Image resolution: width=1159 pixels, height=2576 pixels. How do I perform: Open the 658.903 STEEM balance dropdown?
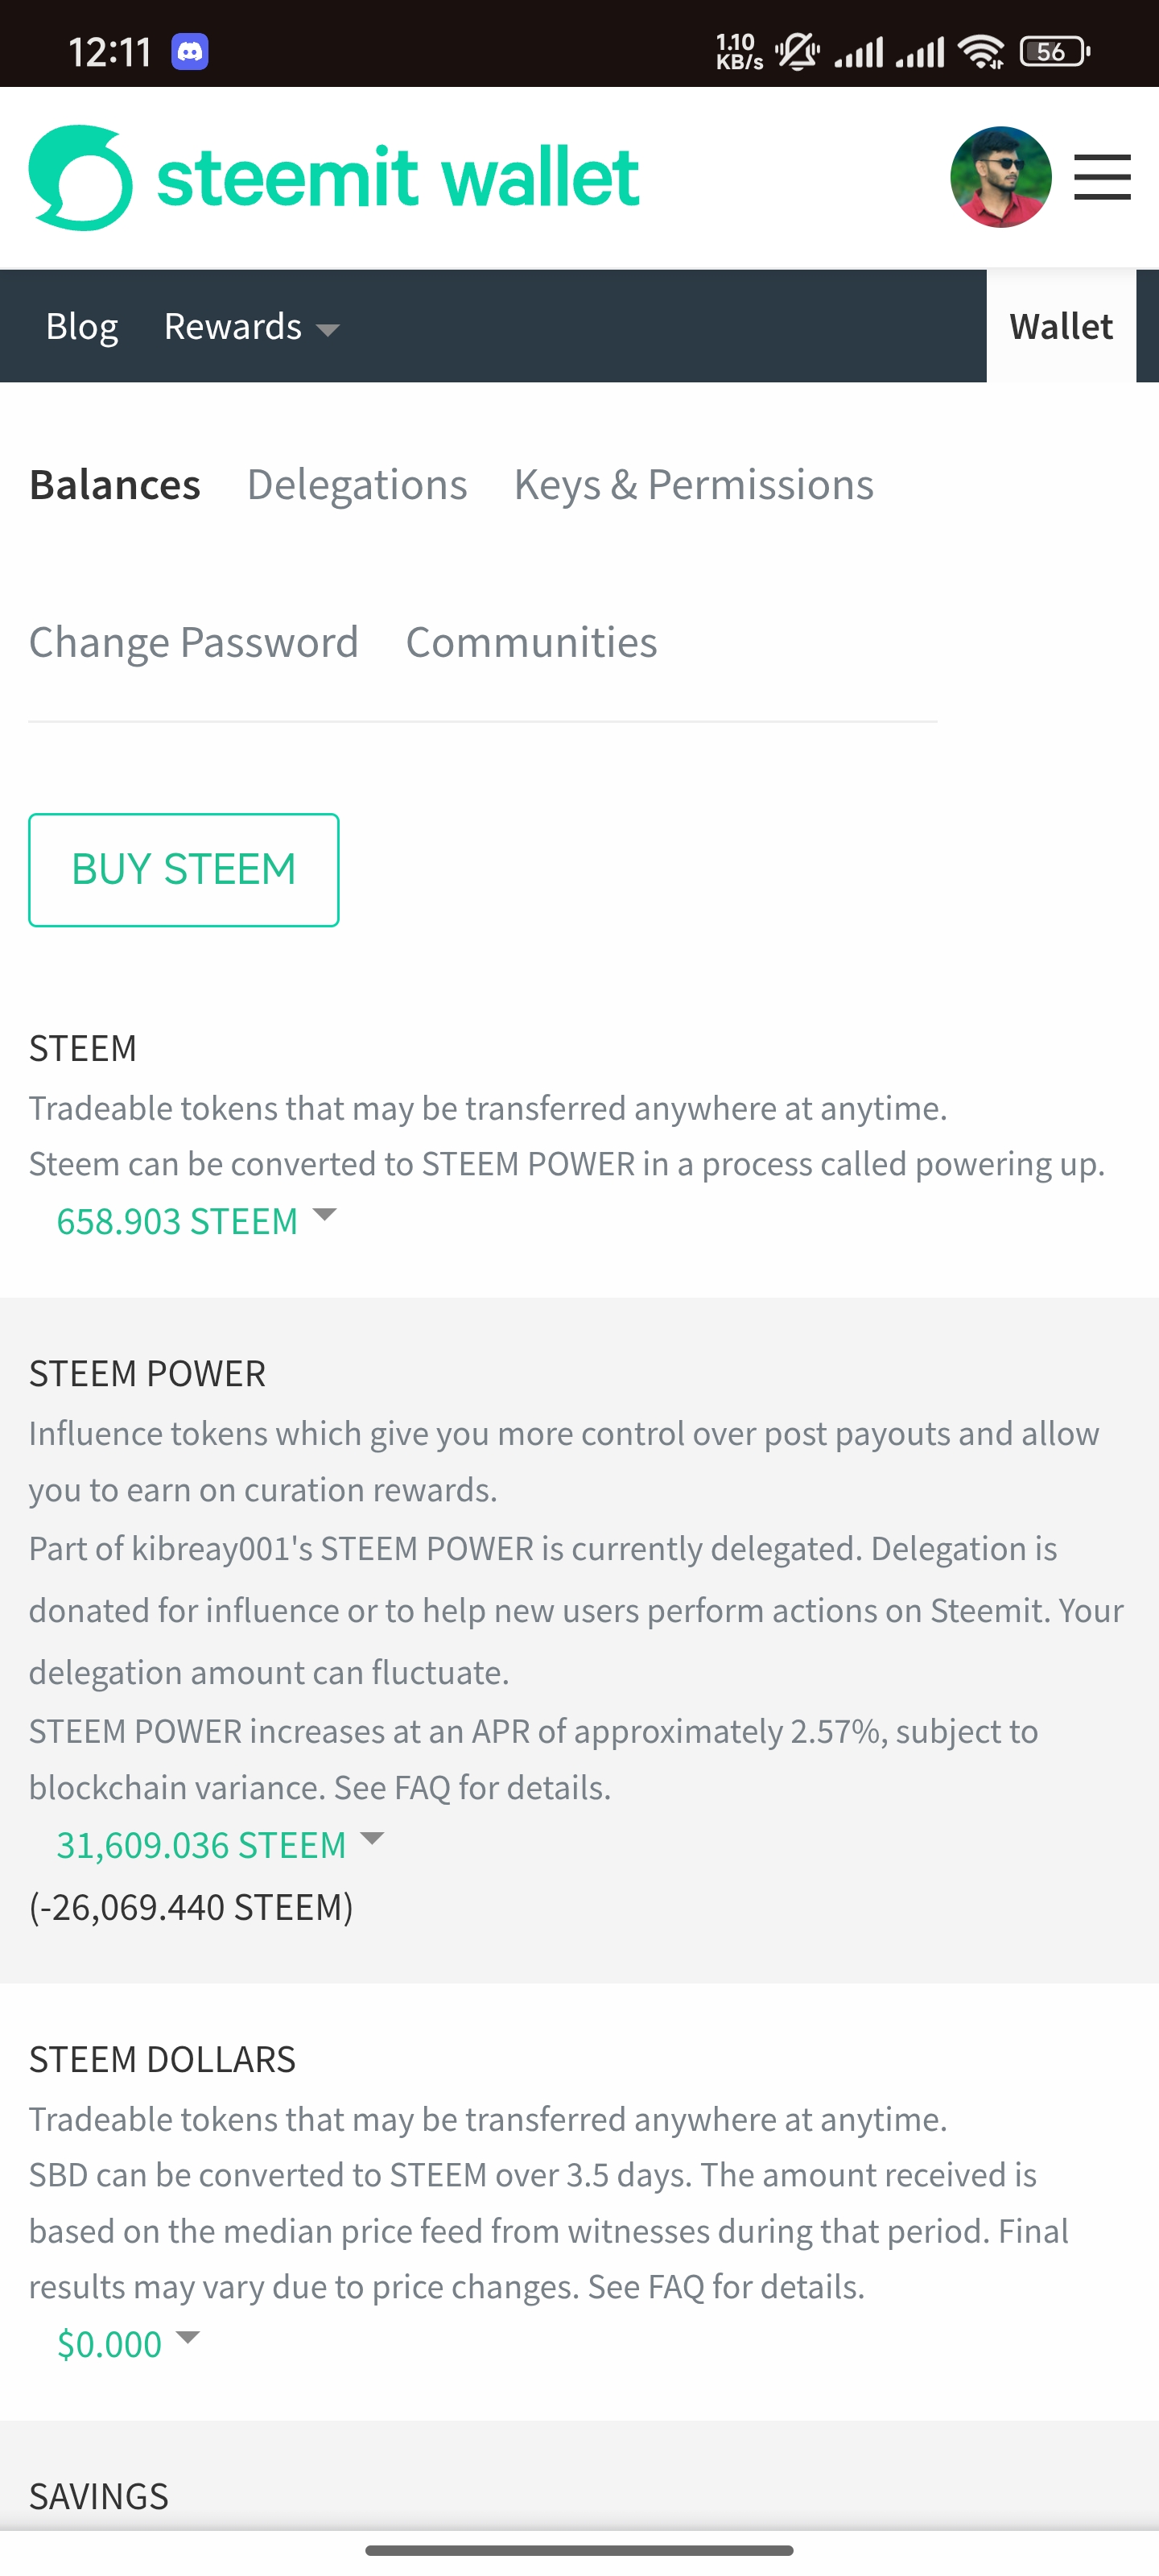coord(196,1221)
